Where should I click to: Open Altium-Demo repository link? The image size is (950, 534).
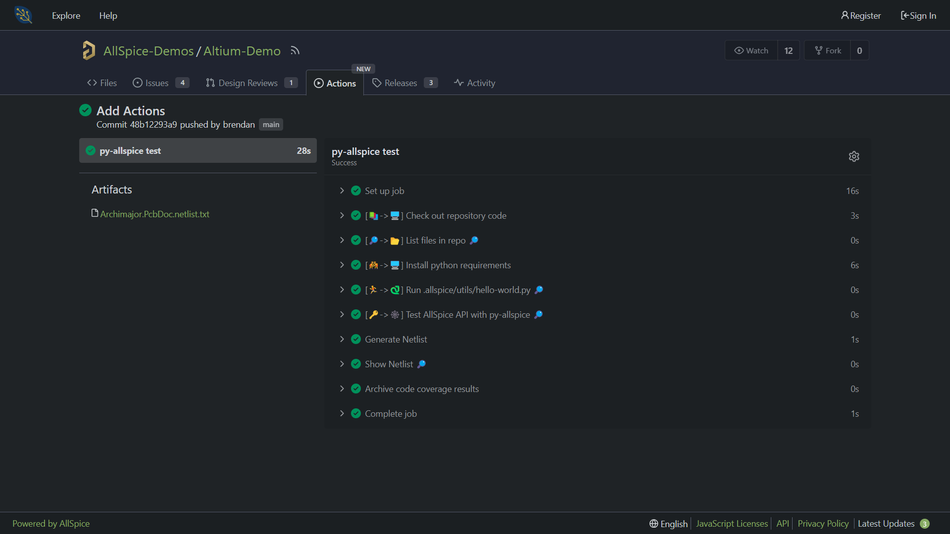(242, 51)
